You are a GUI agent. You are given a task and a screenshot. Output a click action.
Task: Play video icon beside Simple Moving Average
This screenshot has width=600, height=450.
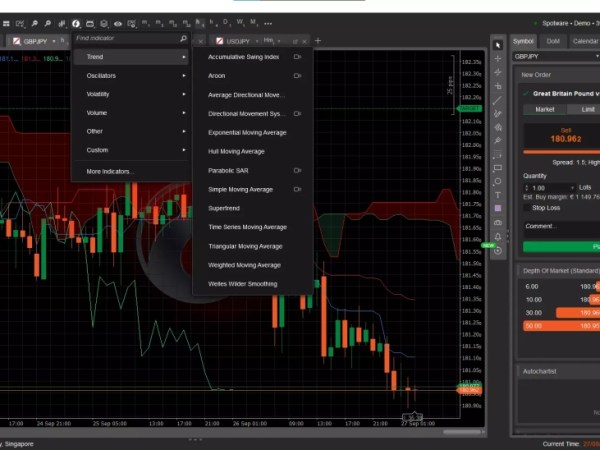(x=297, y=189)
